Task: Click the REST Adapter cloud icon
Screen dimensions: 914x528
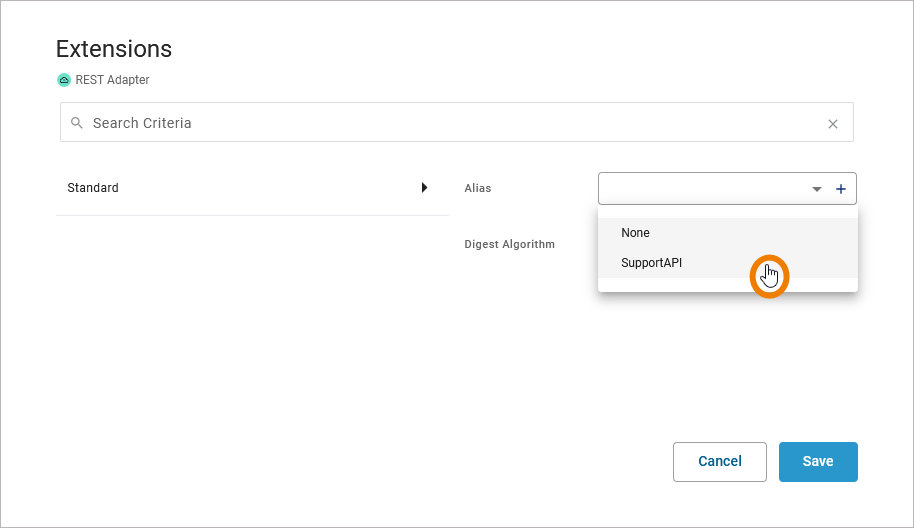Action: click(x=64, y=80)
